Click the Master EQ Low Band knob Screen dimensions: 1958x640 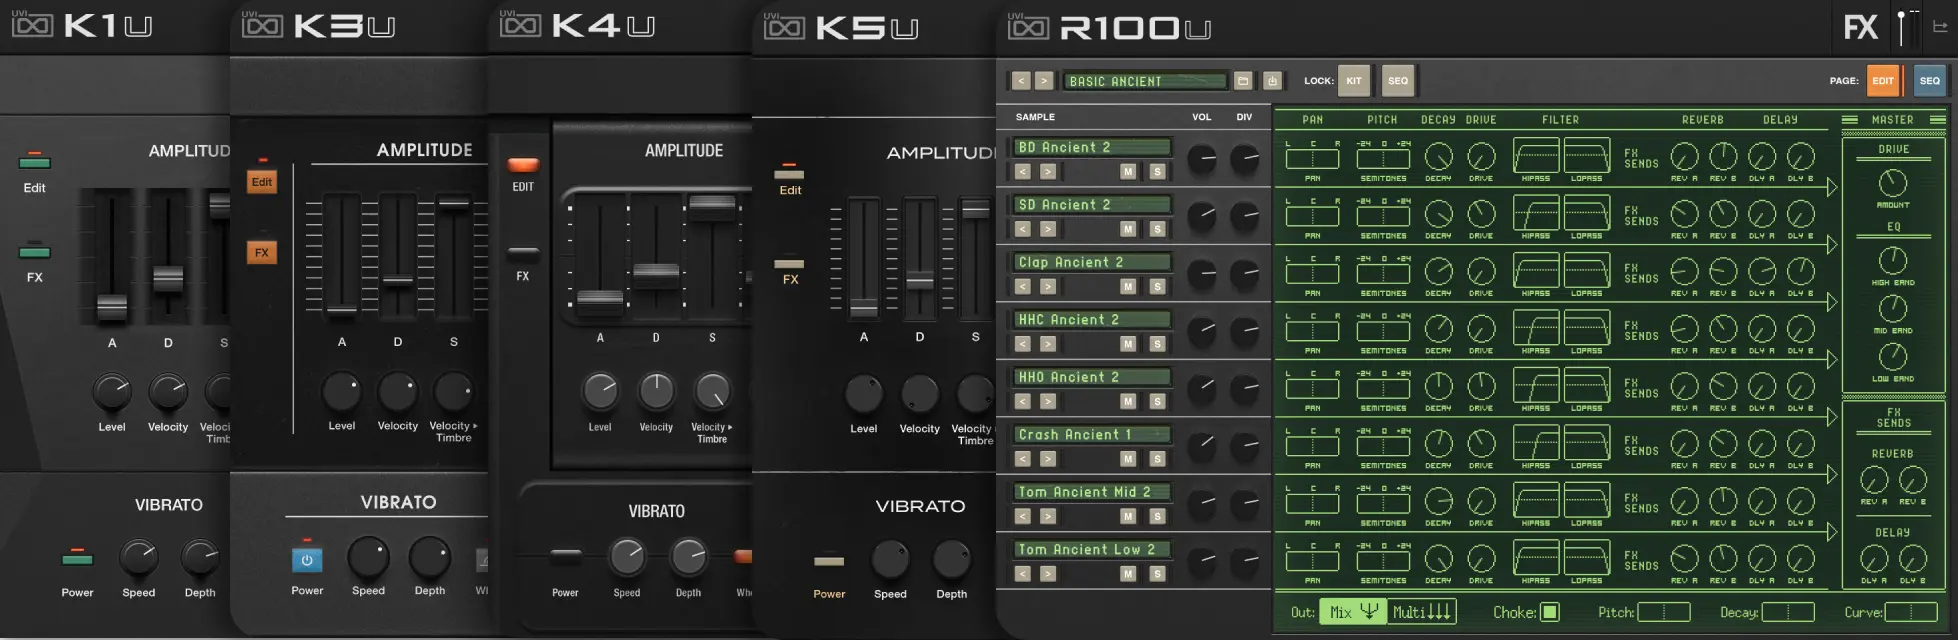click(1893, 357)
